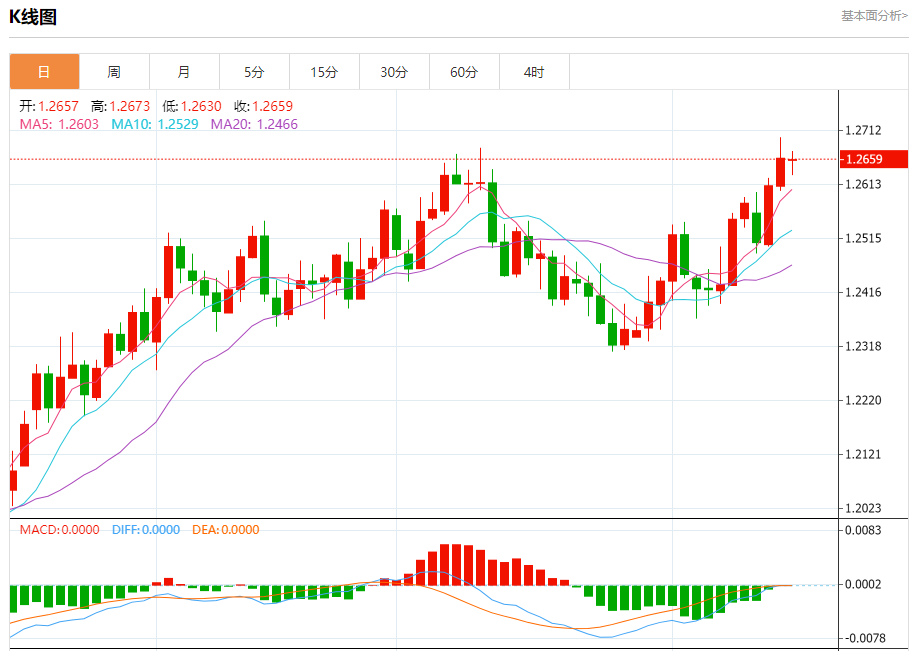Click the 1.2712 price axis label
Image resolution: width=917 pixels, height=651 pixels.
click(x=864, y=130)
